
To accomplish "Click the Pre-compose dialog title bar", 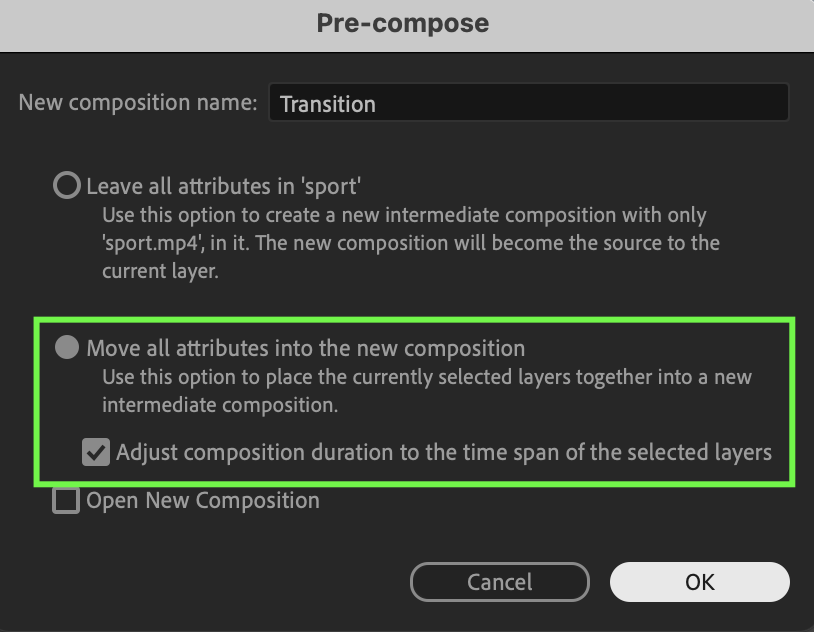I will 407,25.
